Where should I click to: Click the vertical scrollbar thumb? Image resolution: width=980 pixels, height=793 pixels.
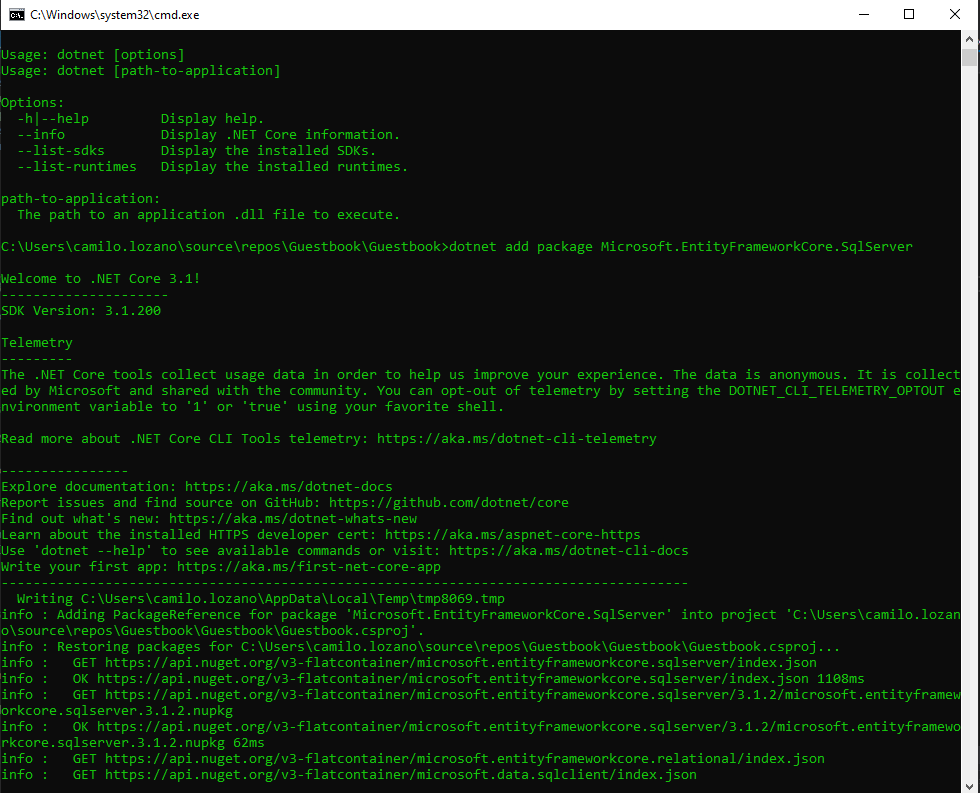coord(969,57)
